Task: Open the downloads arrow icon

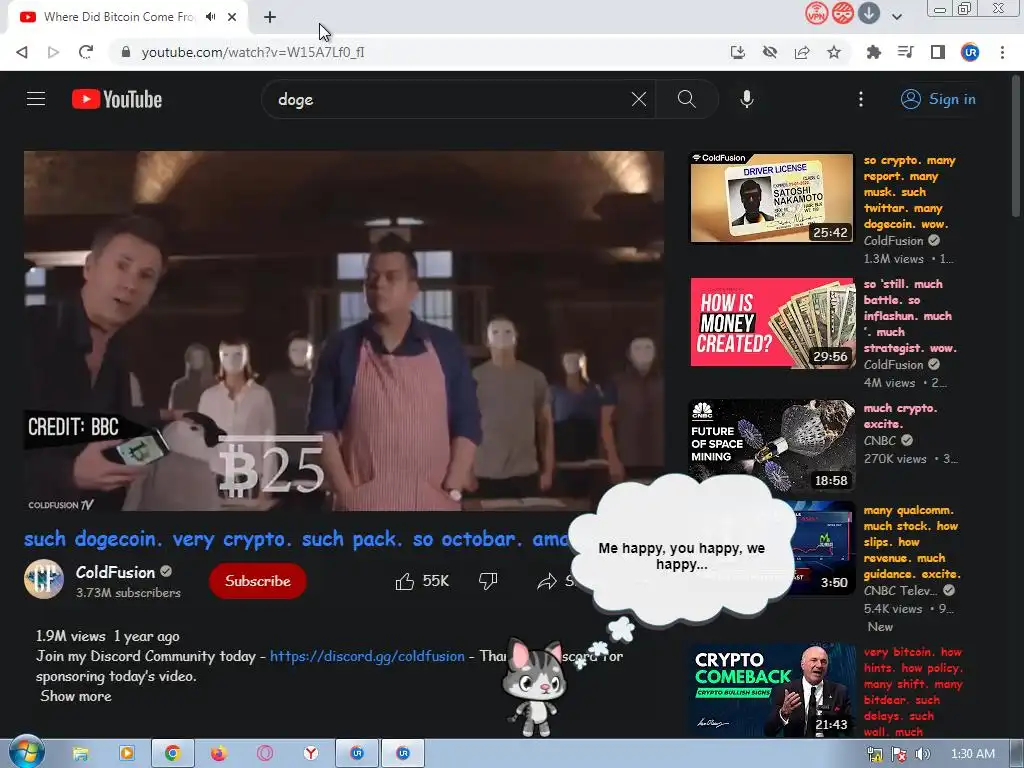Action: [x=869, y=13]
